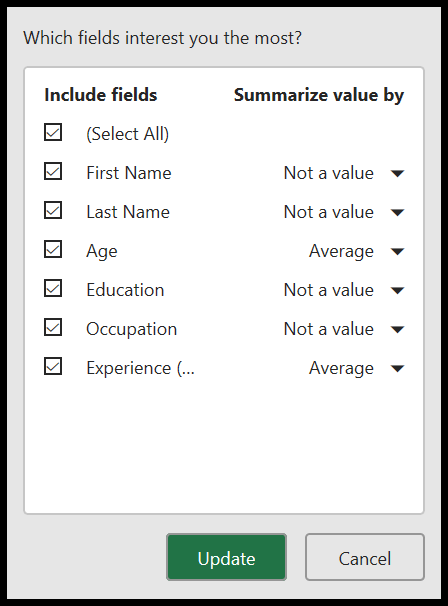This screenshot has height=606, width=448.
Task: Toggle the Last Name field checkbox
Action: 53,210
